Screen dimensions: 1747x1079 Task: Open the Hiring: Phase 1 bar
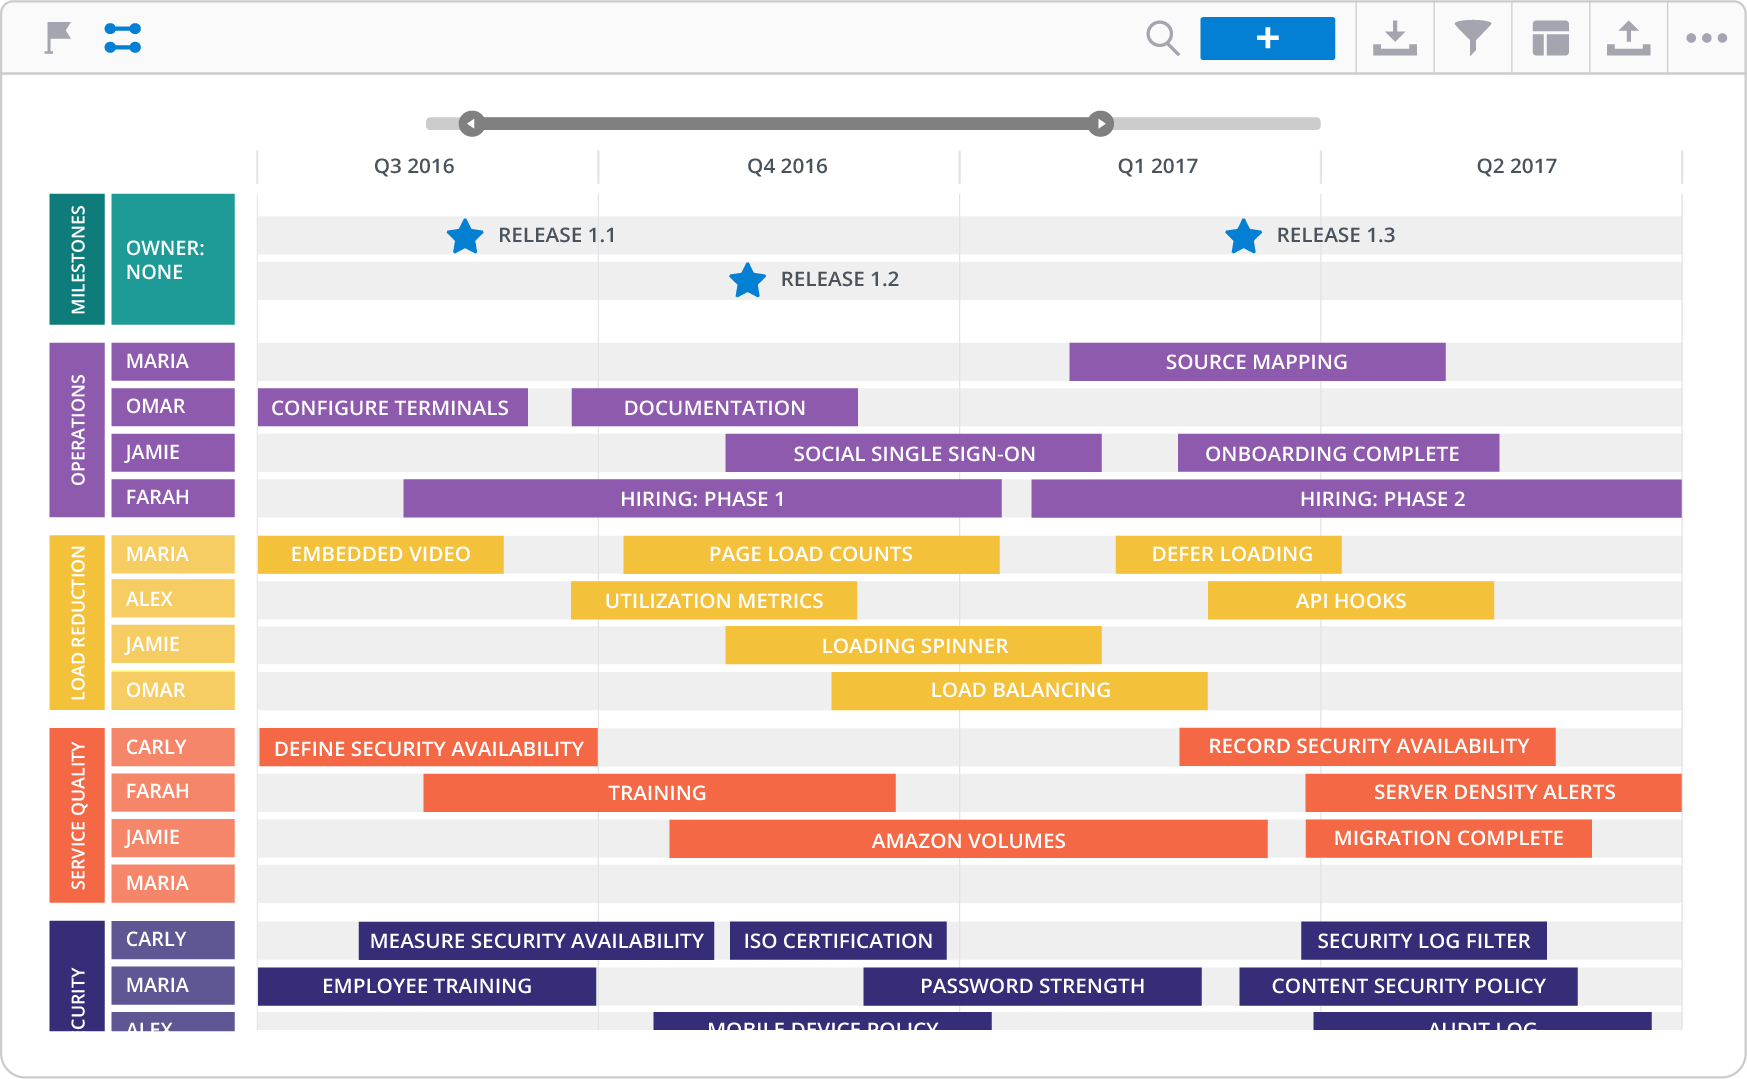[702, 498]
